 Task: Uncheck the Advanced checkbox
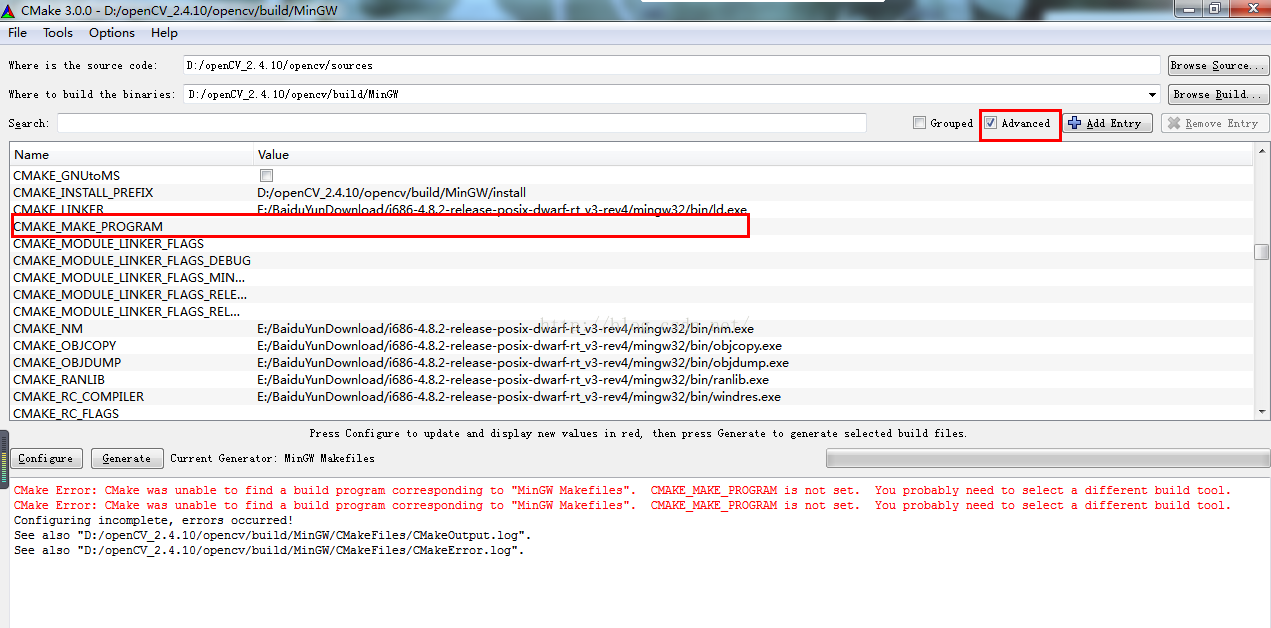point(991,123)
